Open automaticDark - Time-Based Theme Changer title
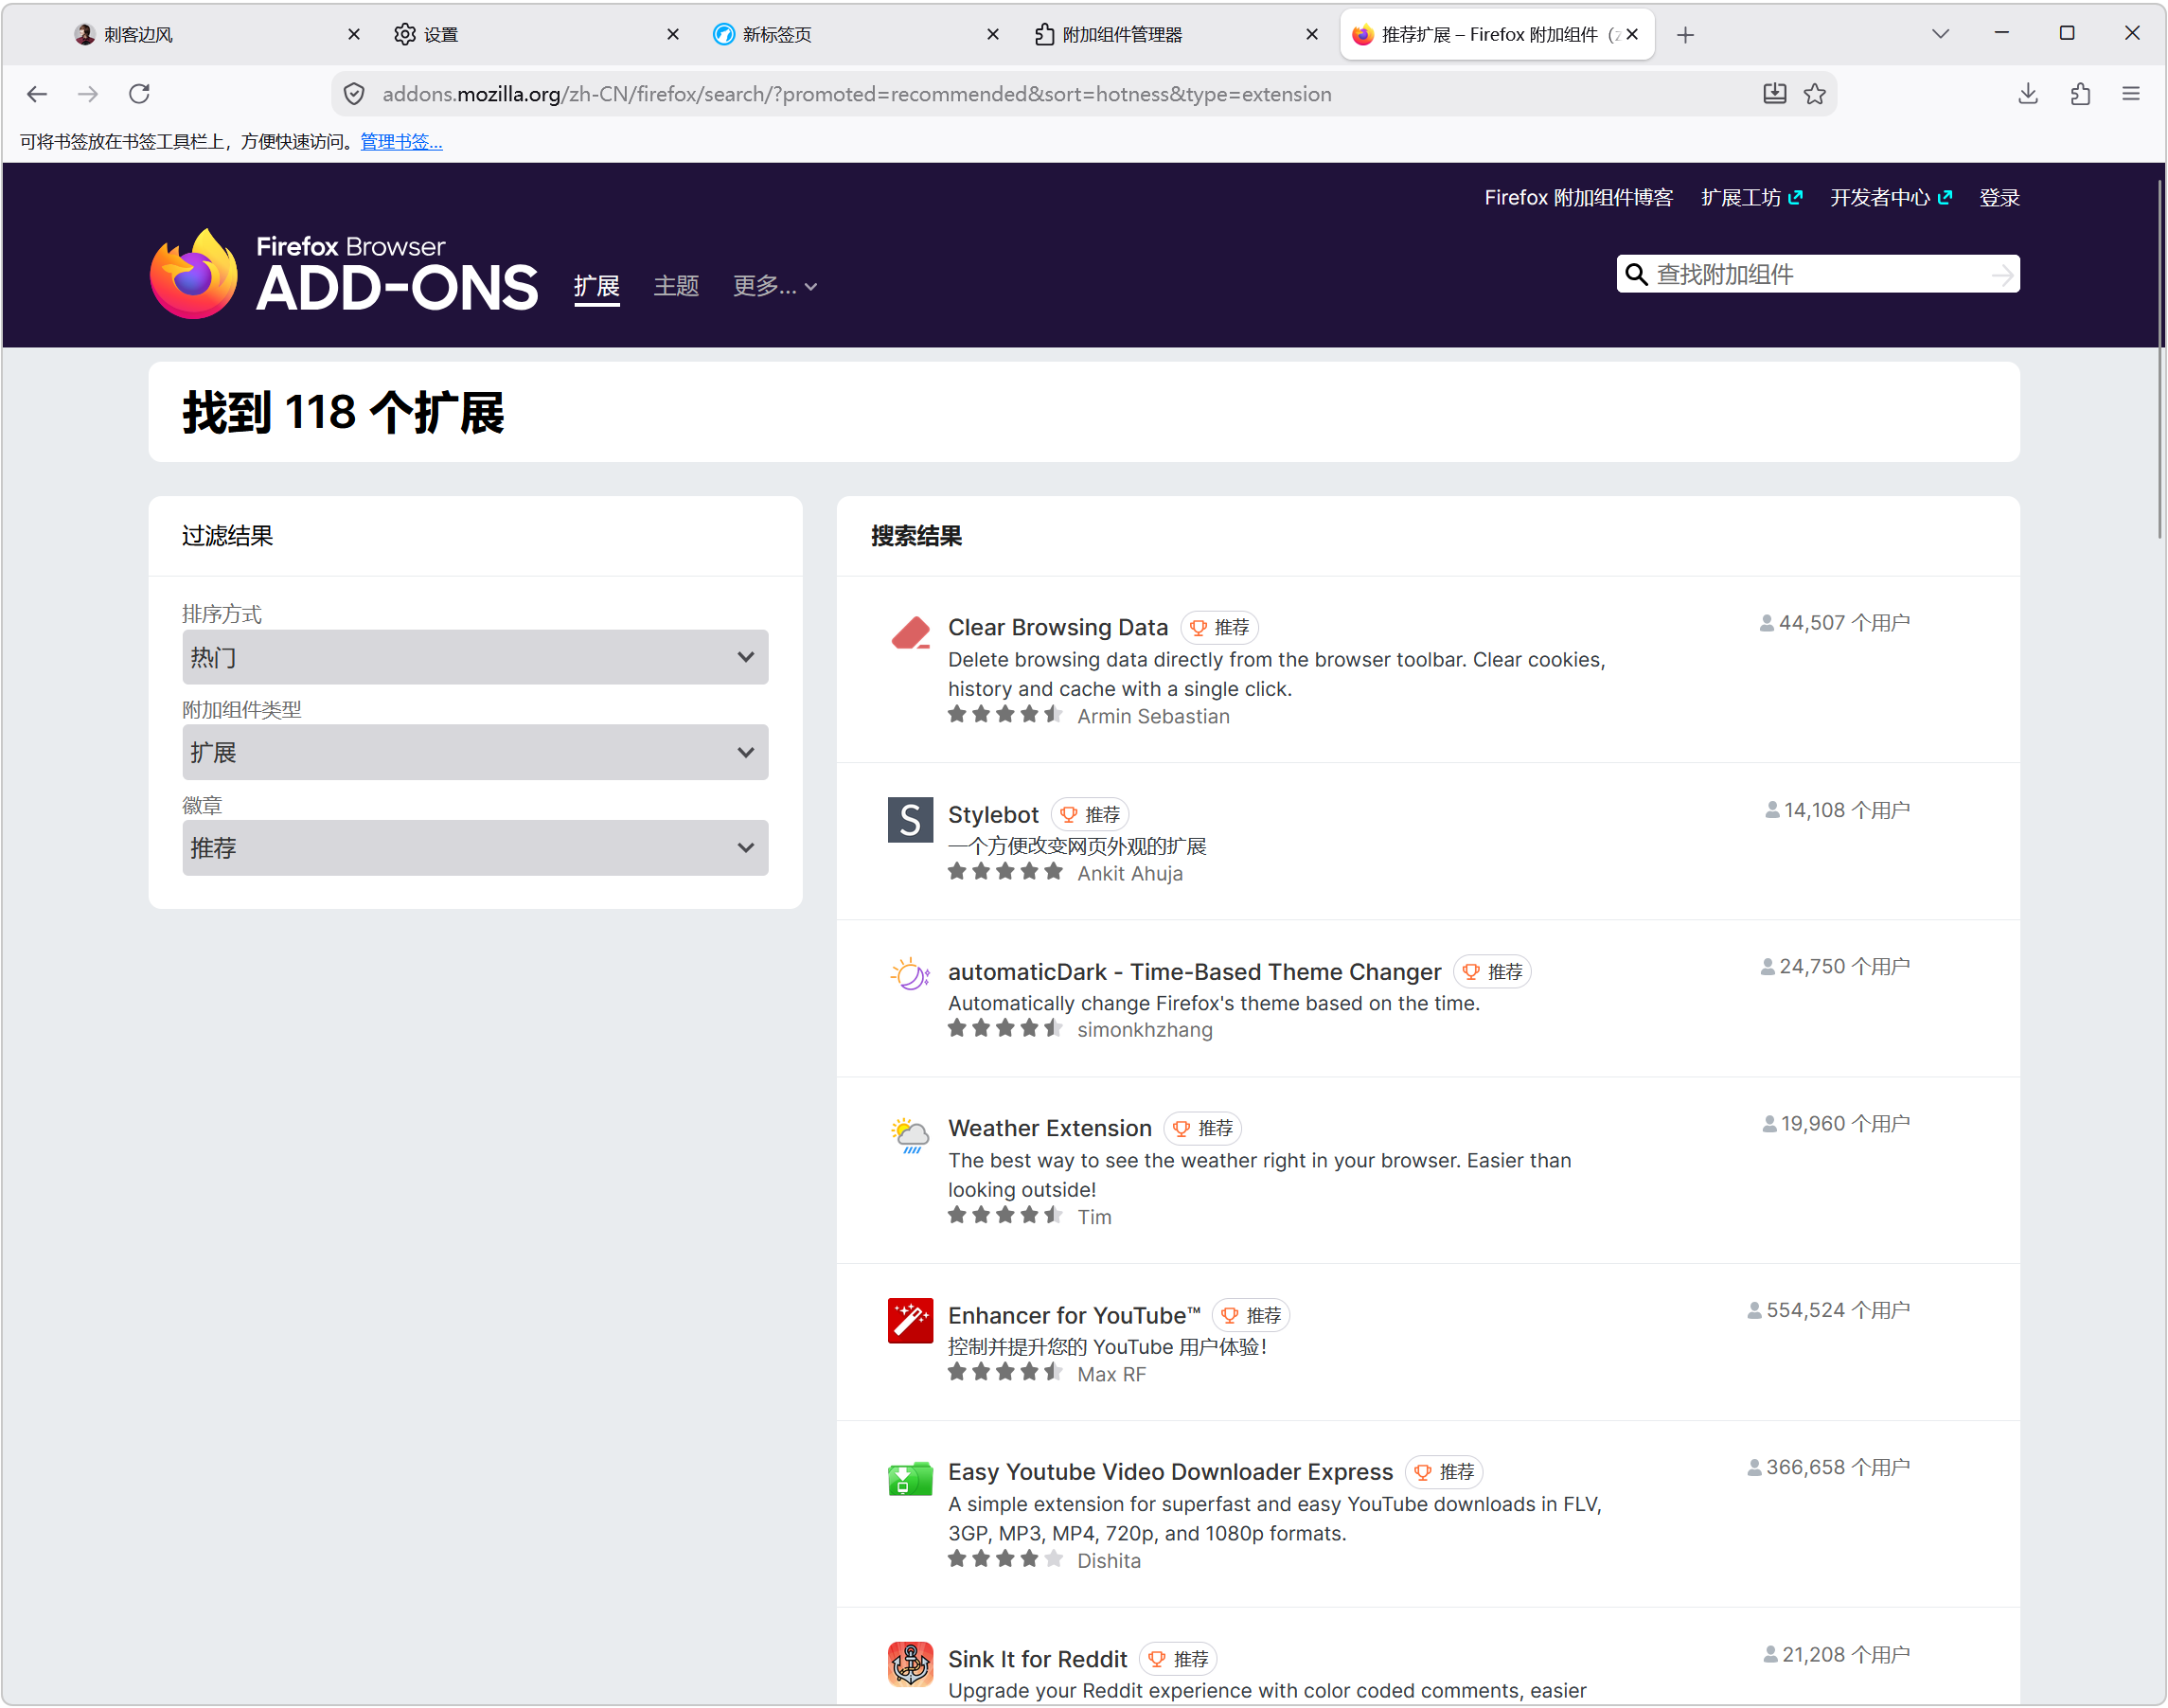 tap(1194, 972)
